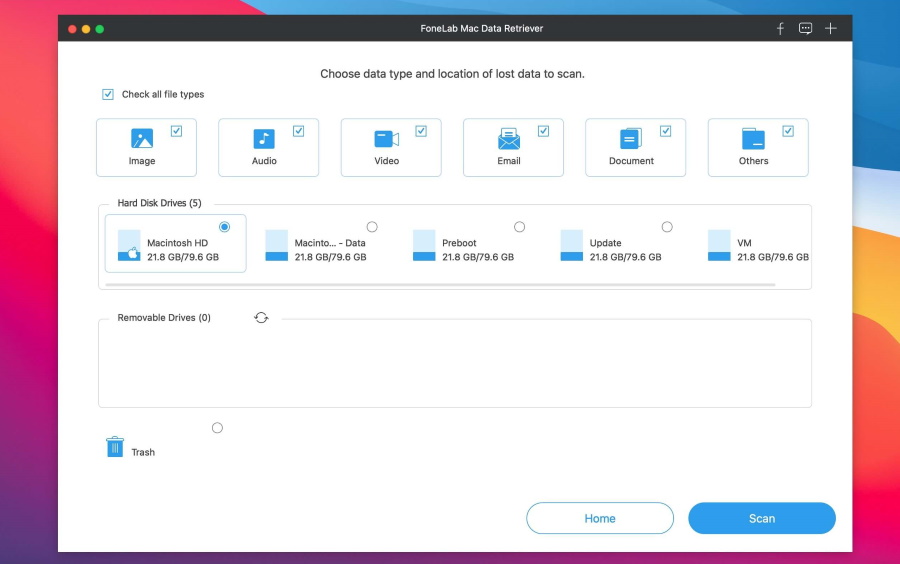
Task: Uncheck the Video checkbox
Action: 421,131
